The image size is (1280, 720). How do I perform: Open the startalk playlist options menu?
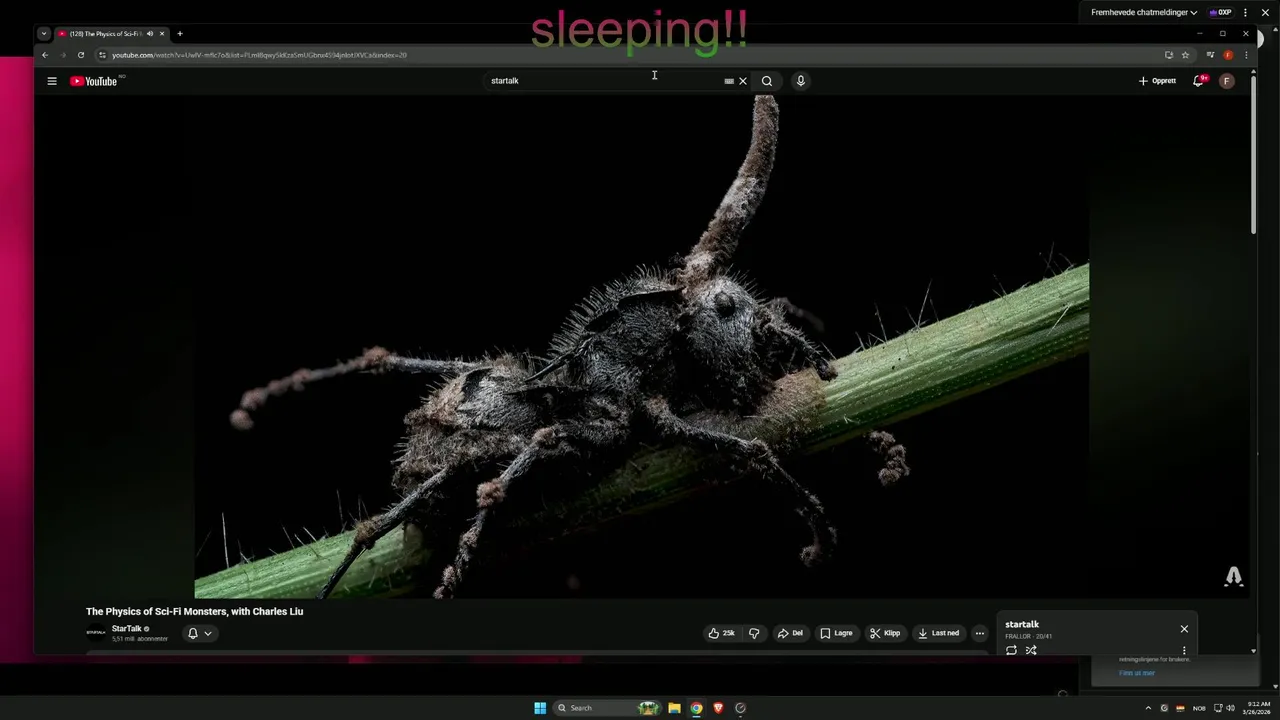pyautogui.click(x=1184, y=651)
